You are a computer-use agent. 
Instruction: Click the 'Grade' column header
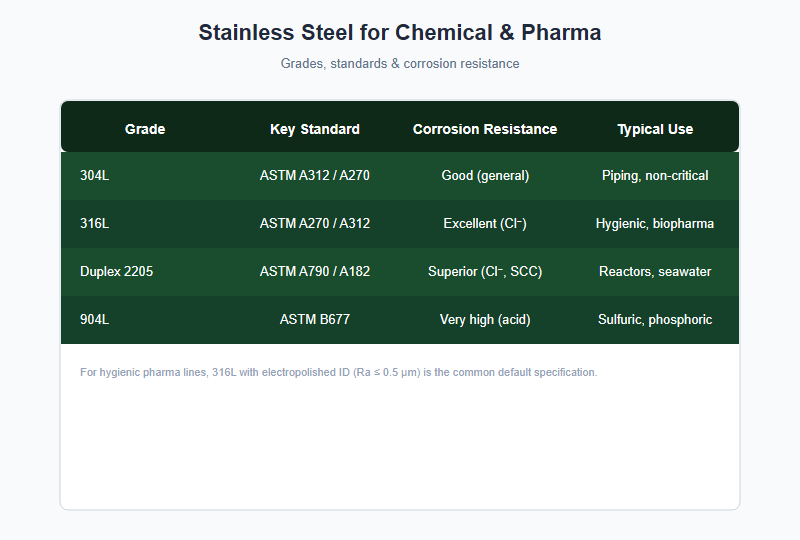point(145,129)
